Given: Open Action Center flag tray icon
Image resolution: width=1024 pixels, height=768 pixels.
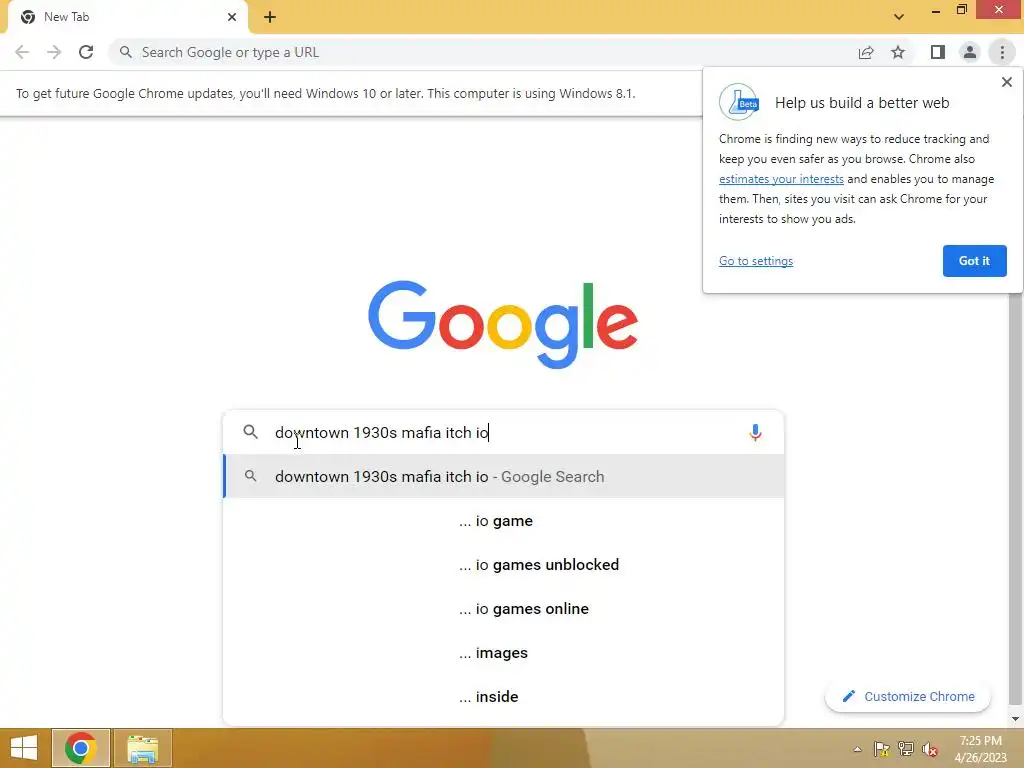Looking at the screenshot, I should (881, 749).
